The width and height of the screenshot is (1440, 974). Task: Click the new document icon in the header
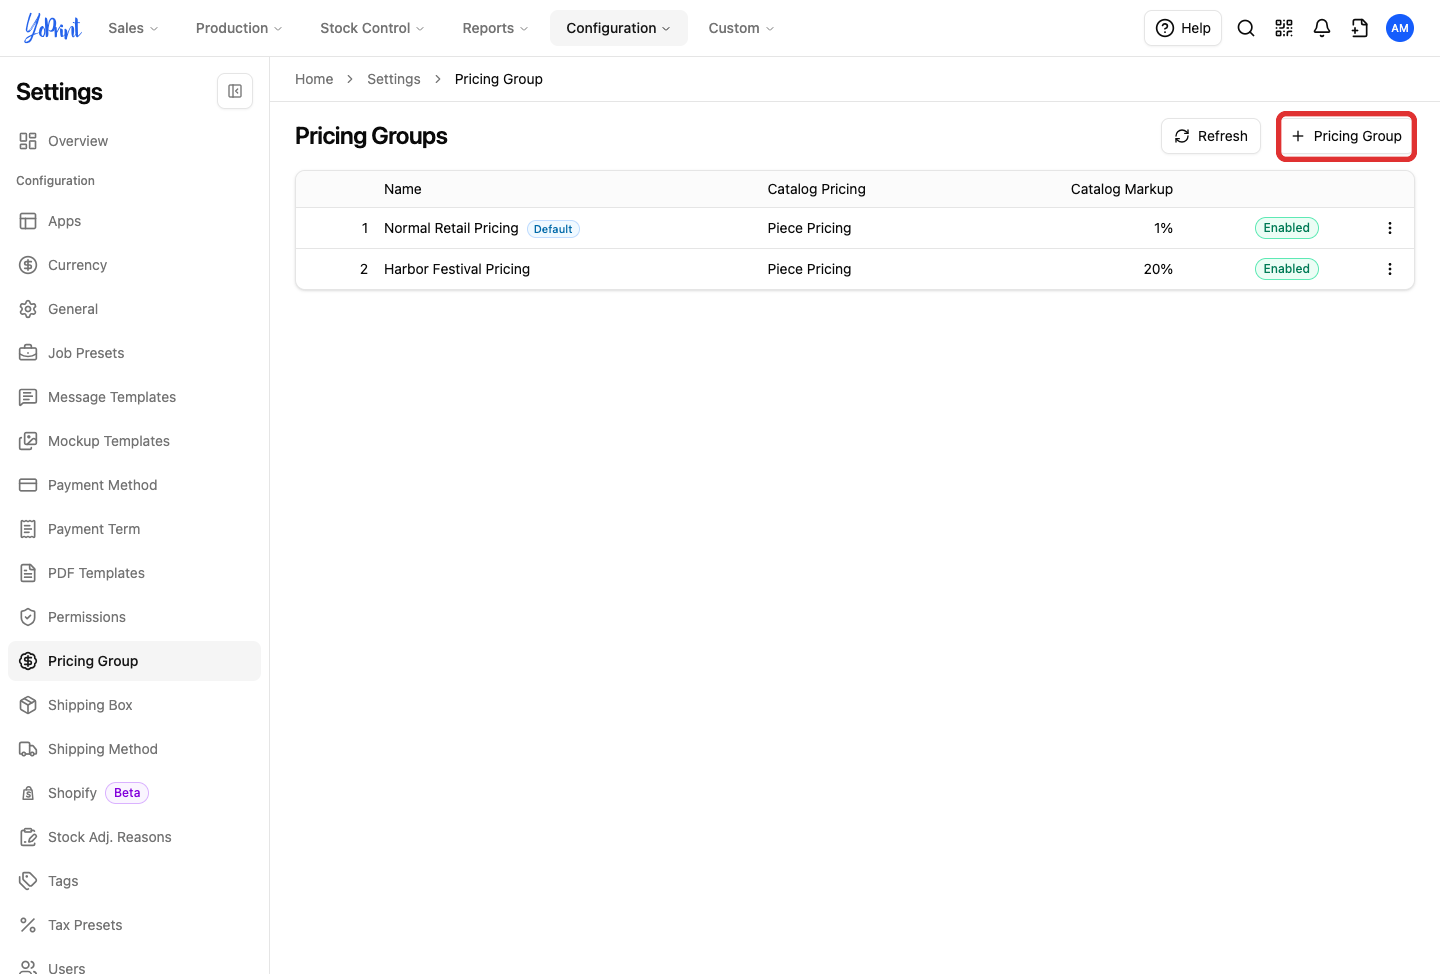click(x=1360, y=28)
